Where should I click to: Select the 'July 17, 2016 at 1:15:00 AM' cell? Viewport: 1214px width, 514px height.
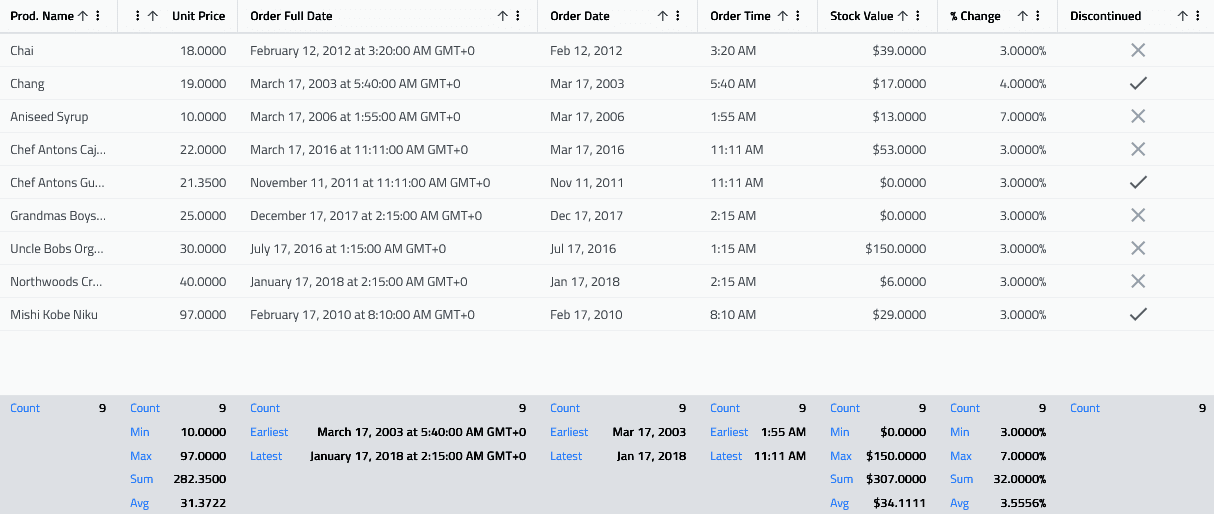click(388, 248)
